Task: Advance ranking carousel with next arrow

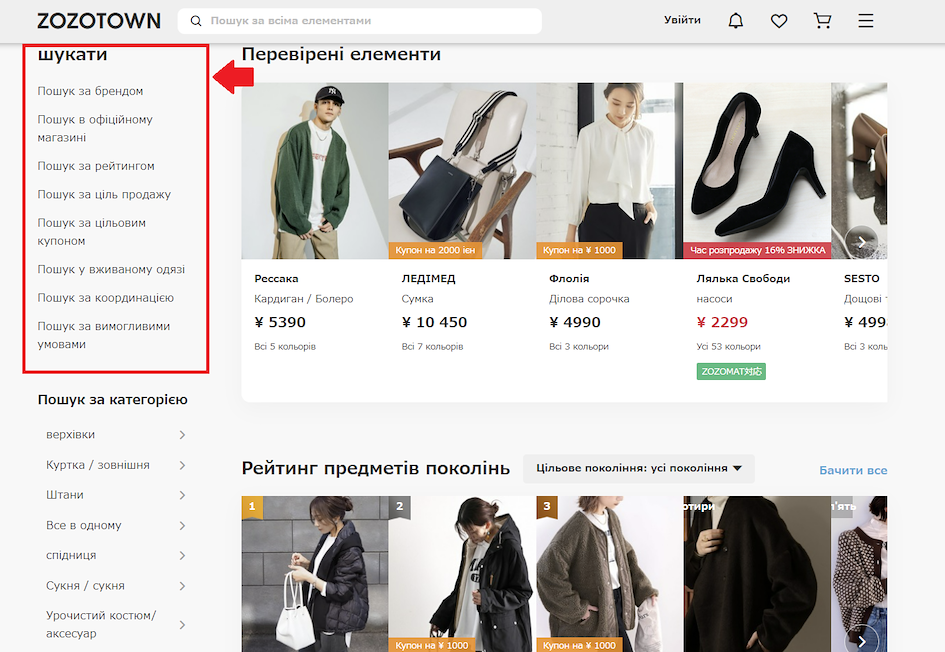Action: click(862, 641)
